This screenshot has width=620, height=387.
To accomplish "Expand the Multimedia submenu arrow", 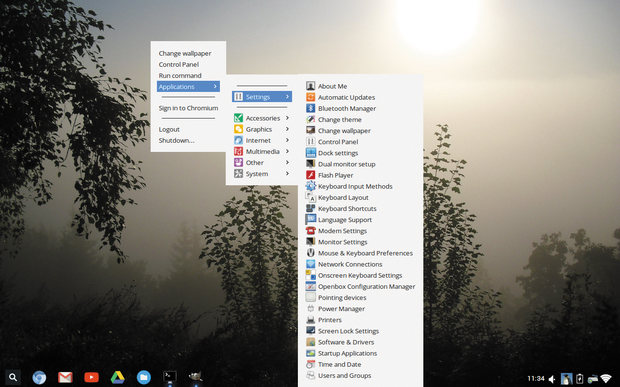I will tap(287, 151).
